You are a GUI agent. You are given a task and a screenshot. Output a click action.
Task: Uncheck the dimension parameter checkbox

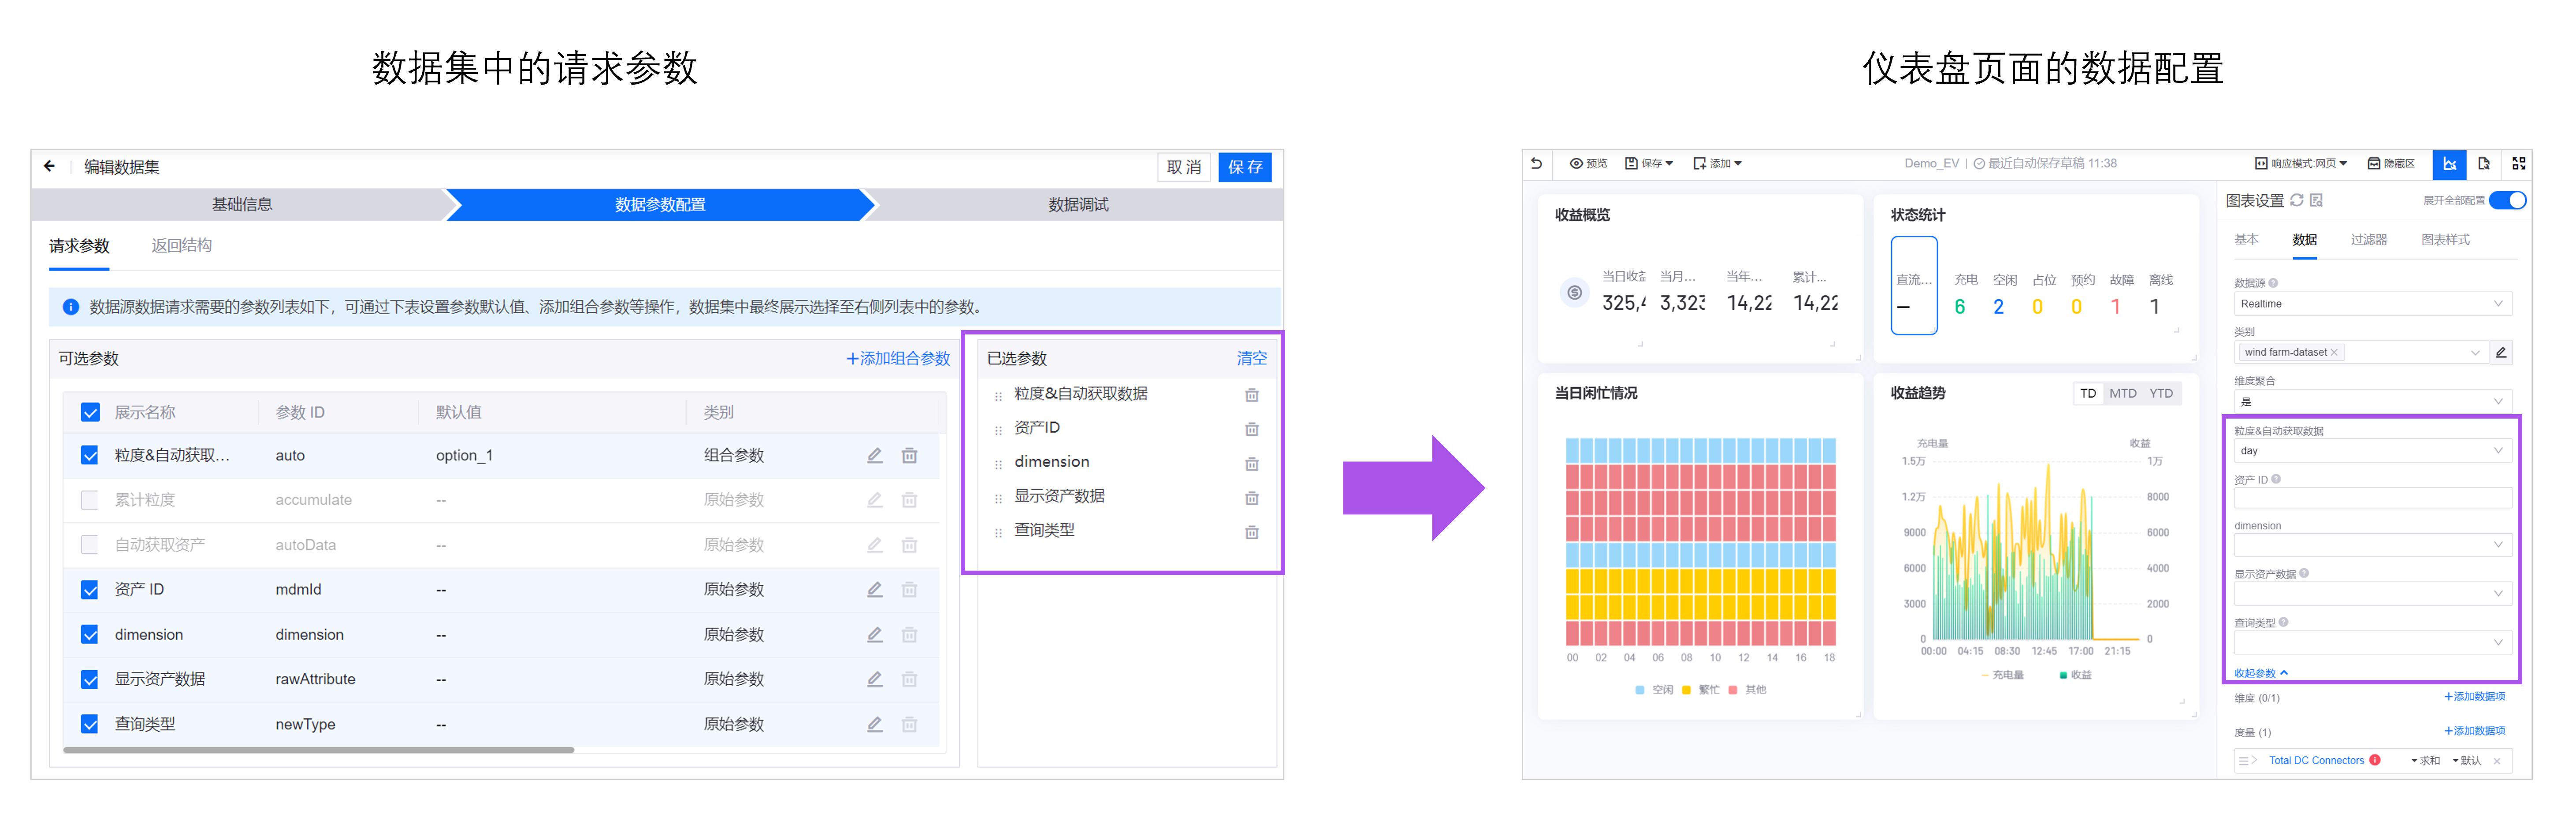point(90,635)
